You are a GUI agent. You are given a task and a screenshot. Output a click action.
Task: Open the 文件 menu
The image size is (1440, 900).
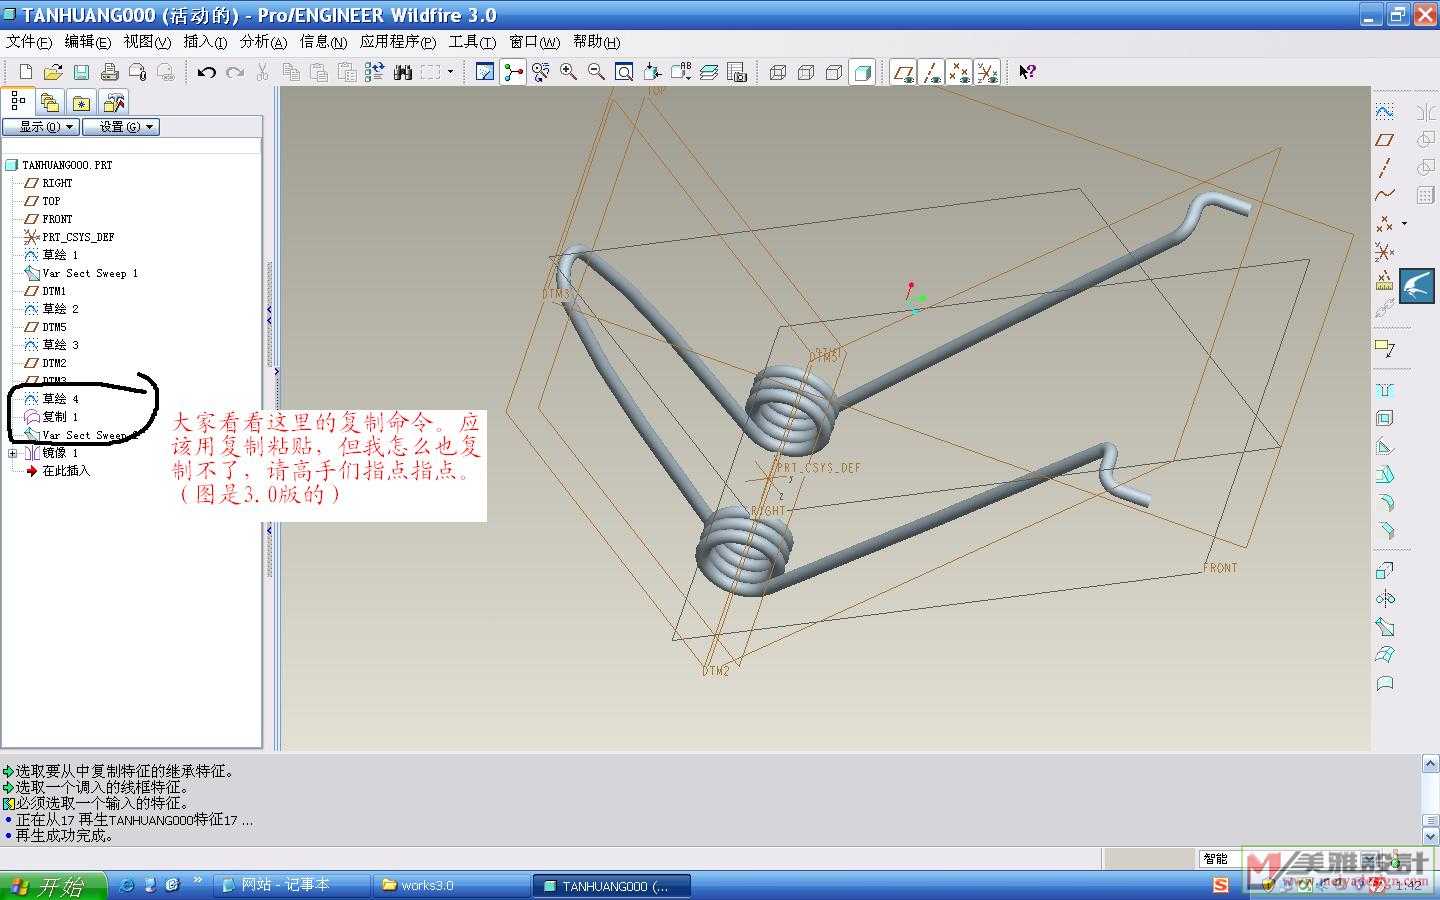[x=29, y=42]
